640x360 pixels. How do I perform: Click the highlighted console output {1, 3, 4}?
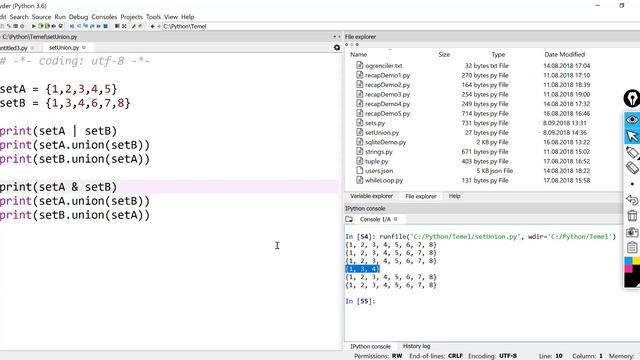[x=362, y=269]
